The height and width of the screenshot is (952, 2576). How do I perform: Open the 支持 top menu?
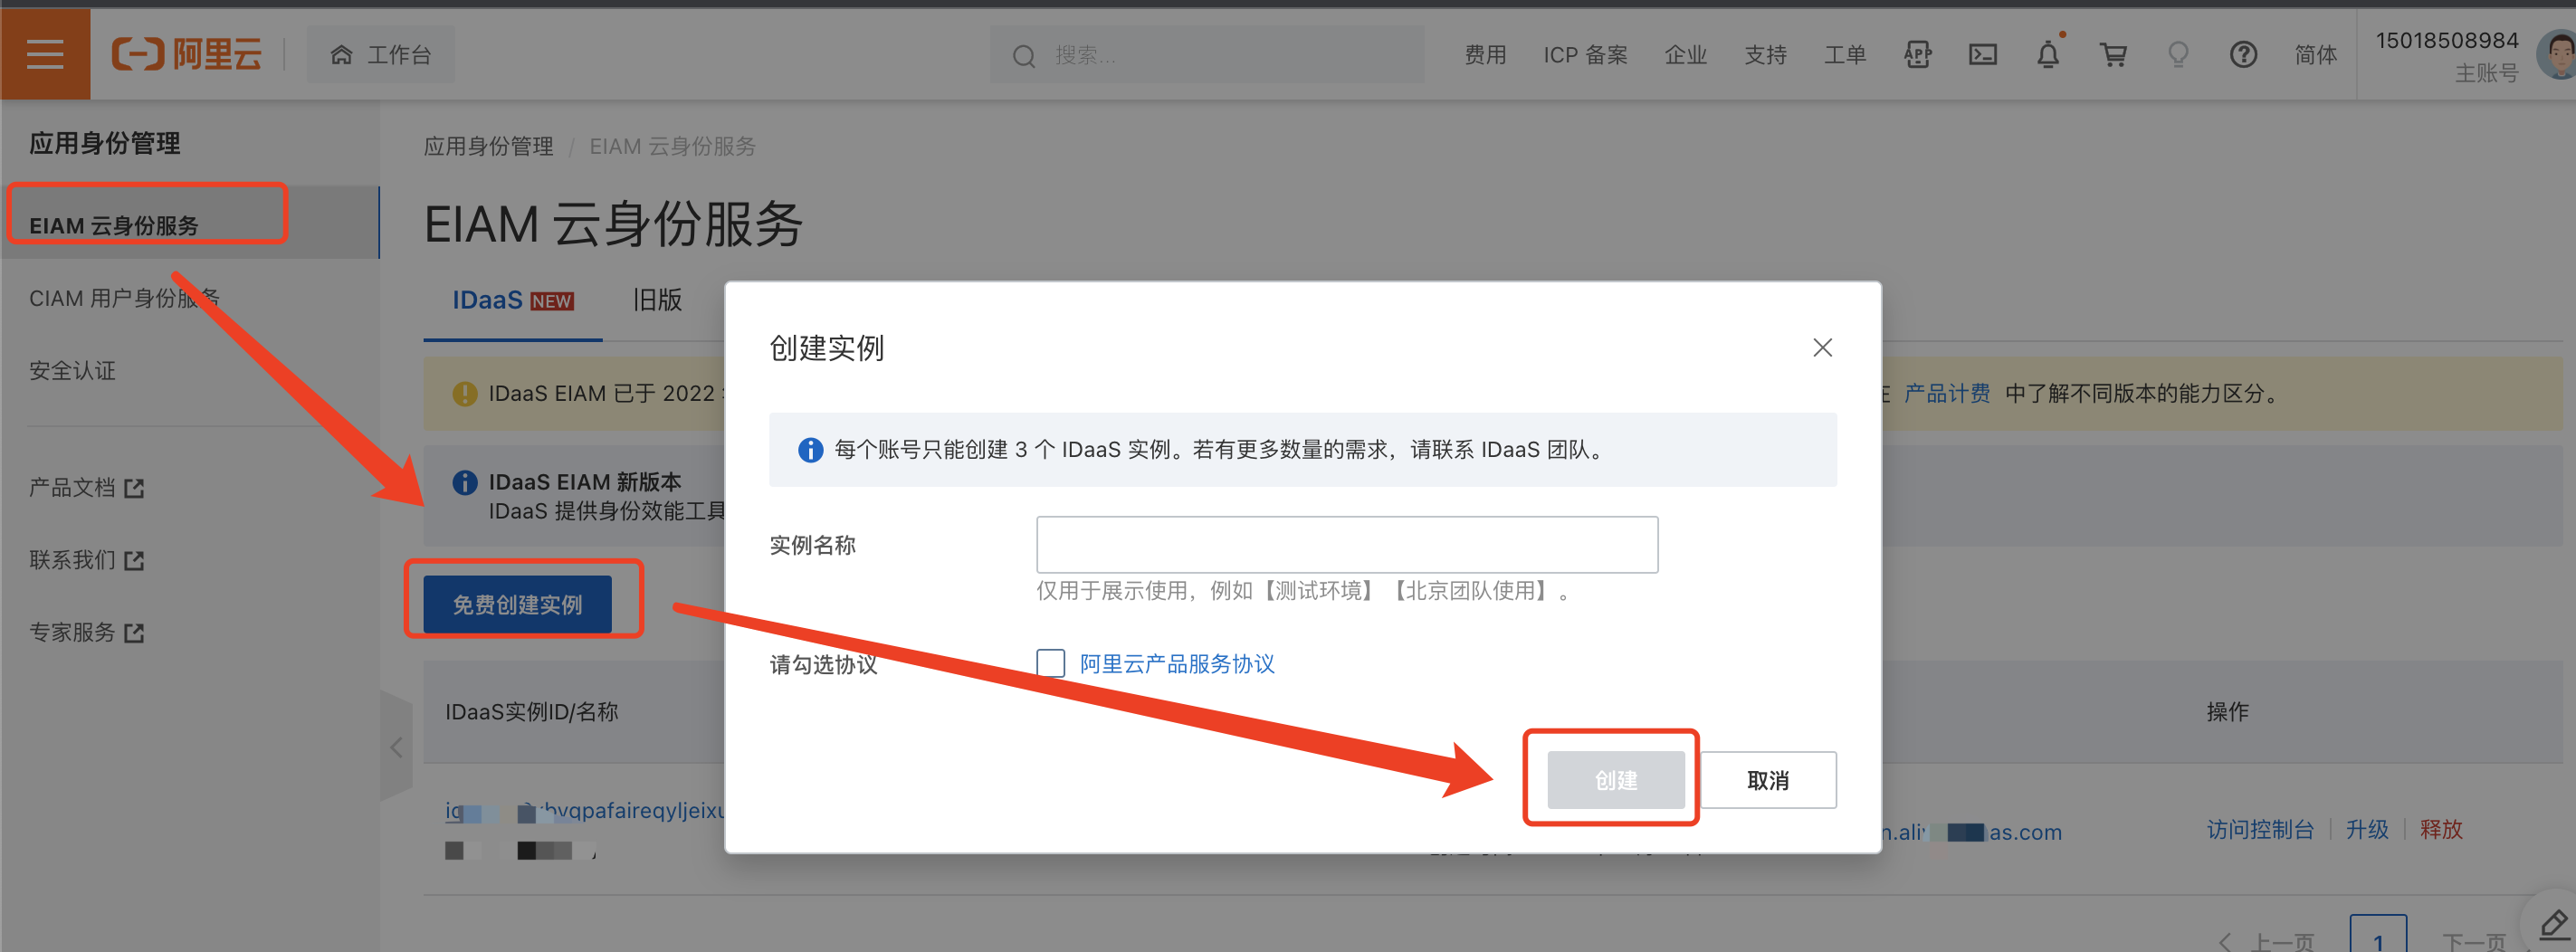(x=1765, y=55)
